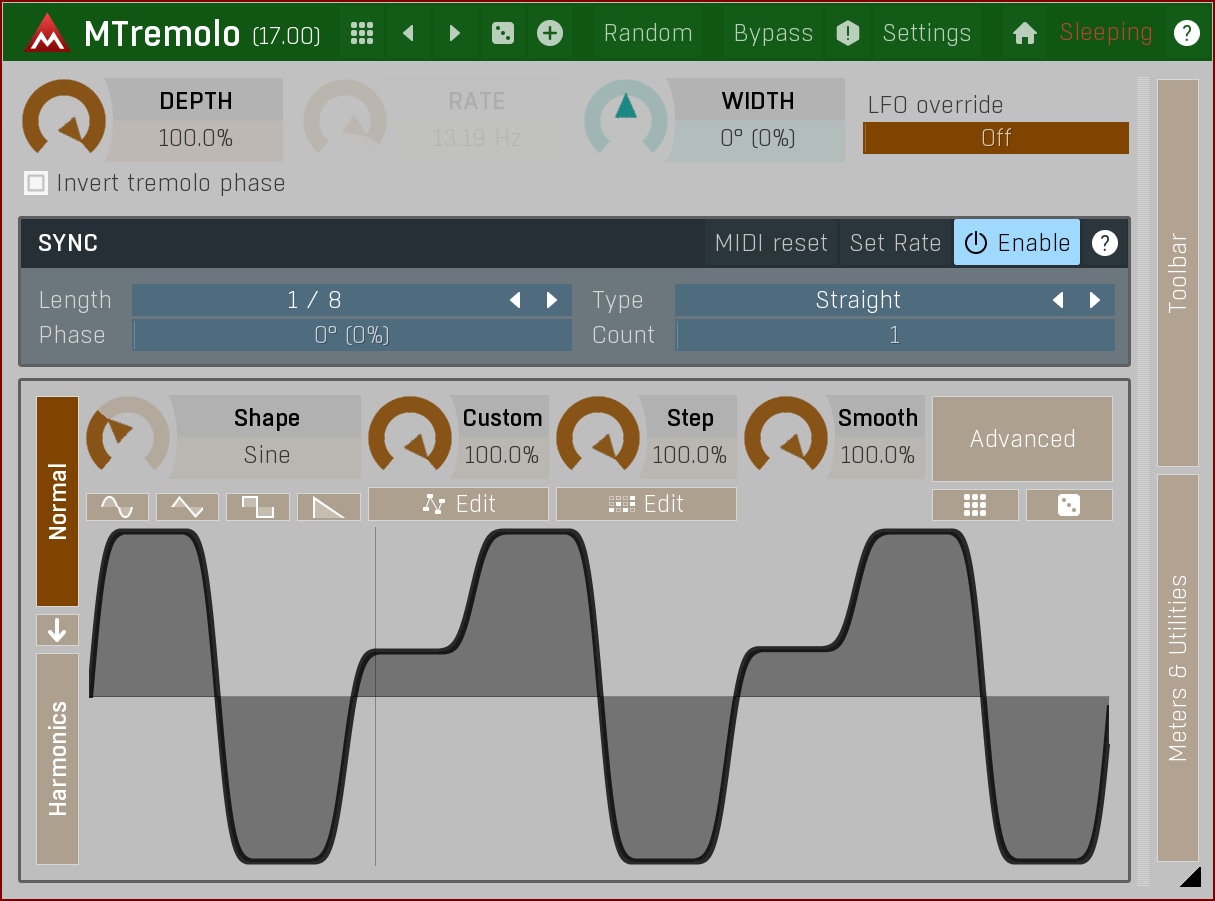Open the sync Type Straight selector

pyautogui.click(x=858, y=300)
